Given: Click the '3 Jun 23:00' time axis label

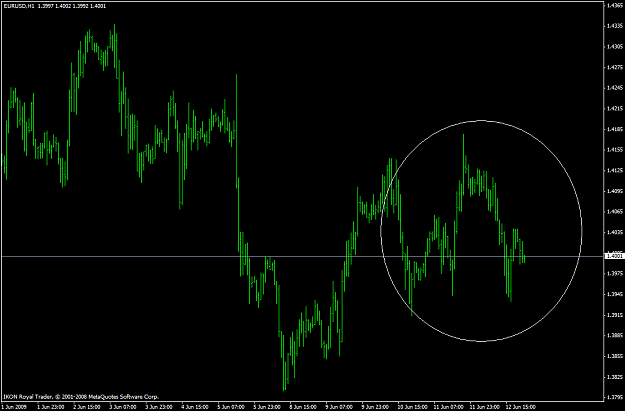Looking at the screenshot, I should coord(159,407).
